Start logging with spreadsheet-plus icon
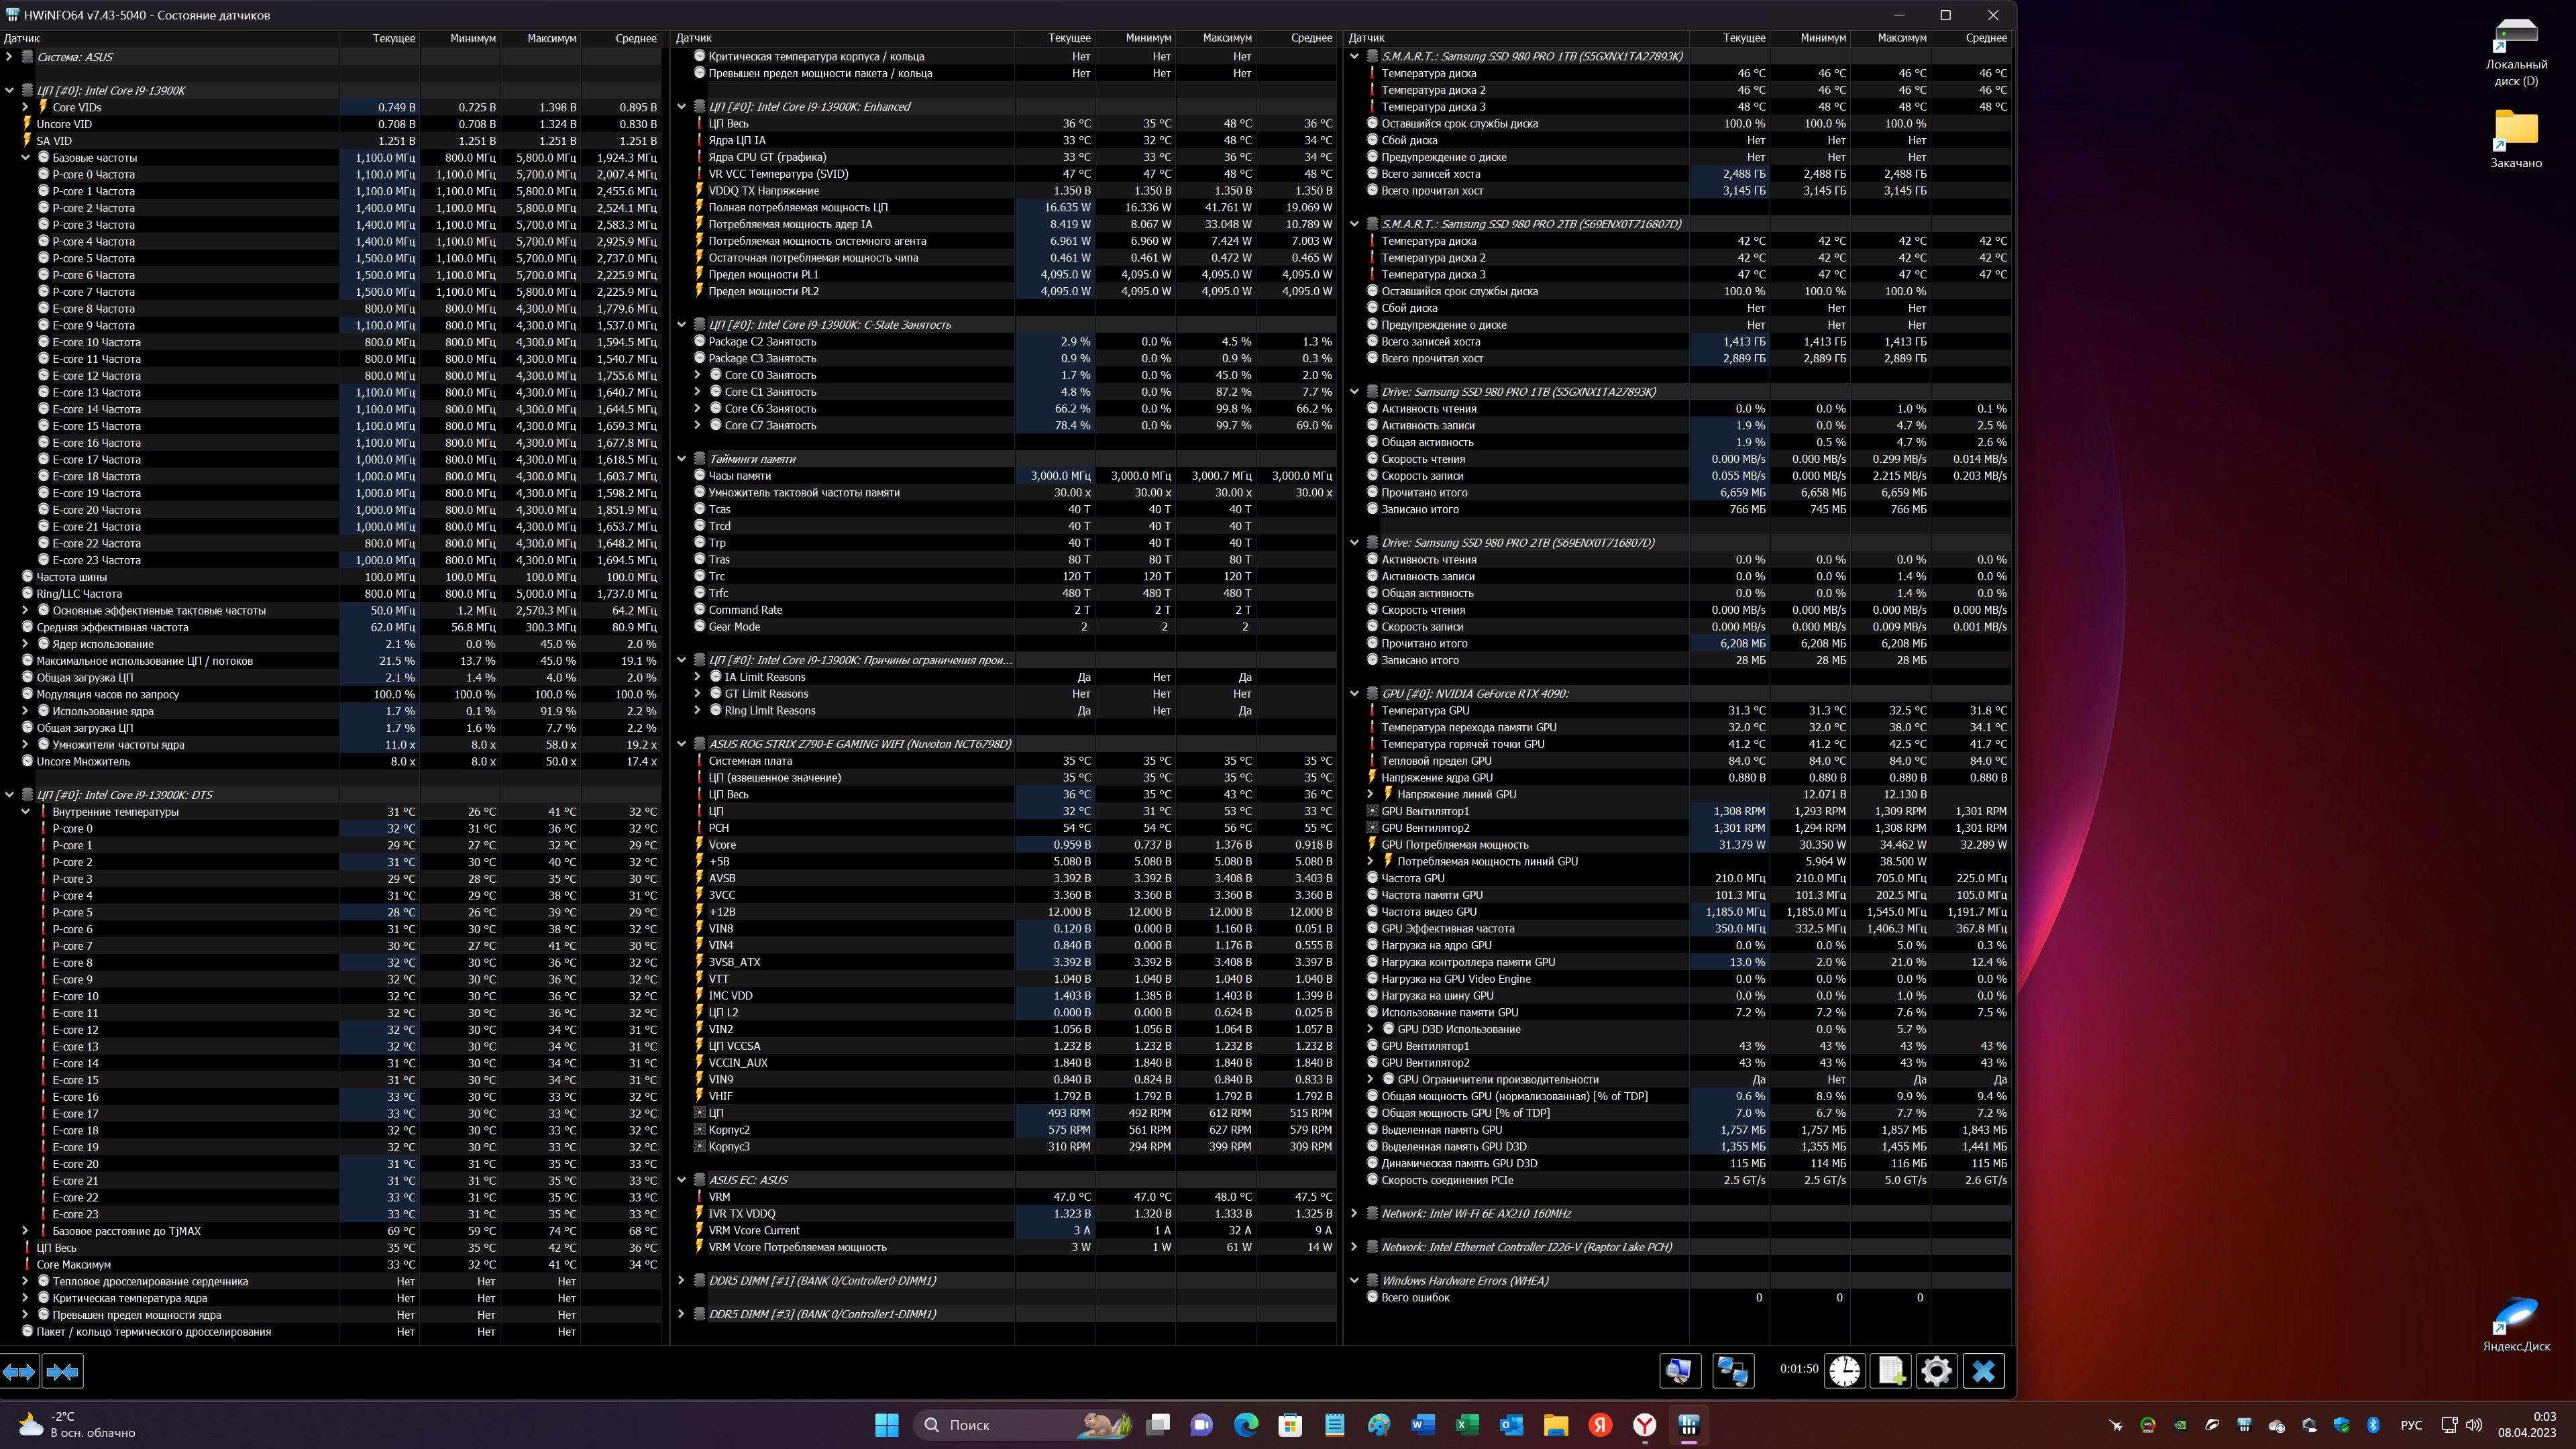The height and width of the screenshot is (1449, 2576). tap(1890, 1371)
